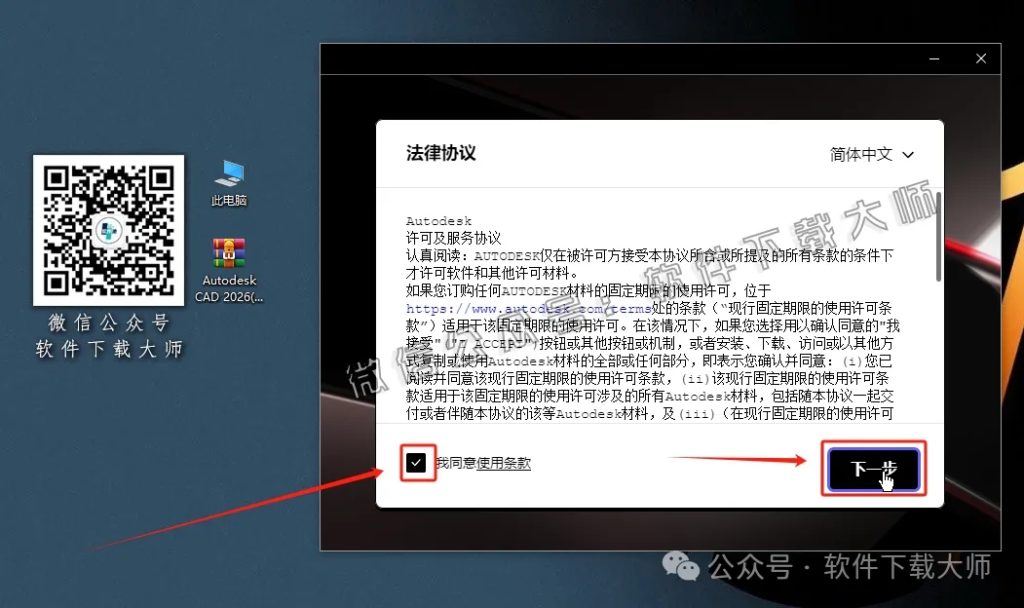The image size is (1024, 608).
Task: Click the hand cursor target 下一步 icon button
Action: pyautogui.click(x=873, y=468)
